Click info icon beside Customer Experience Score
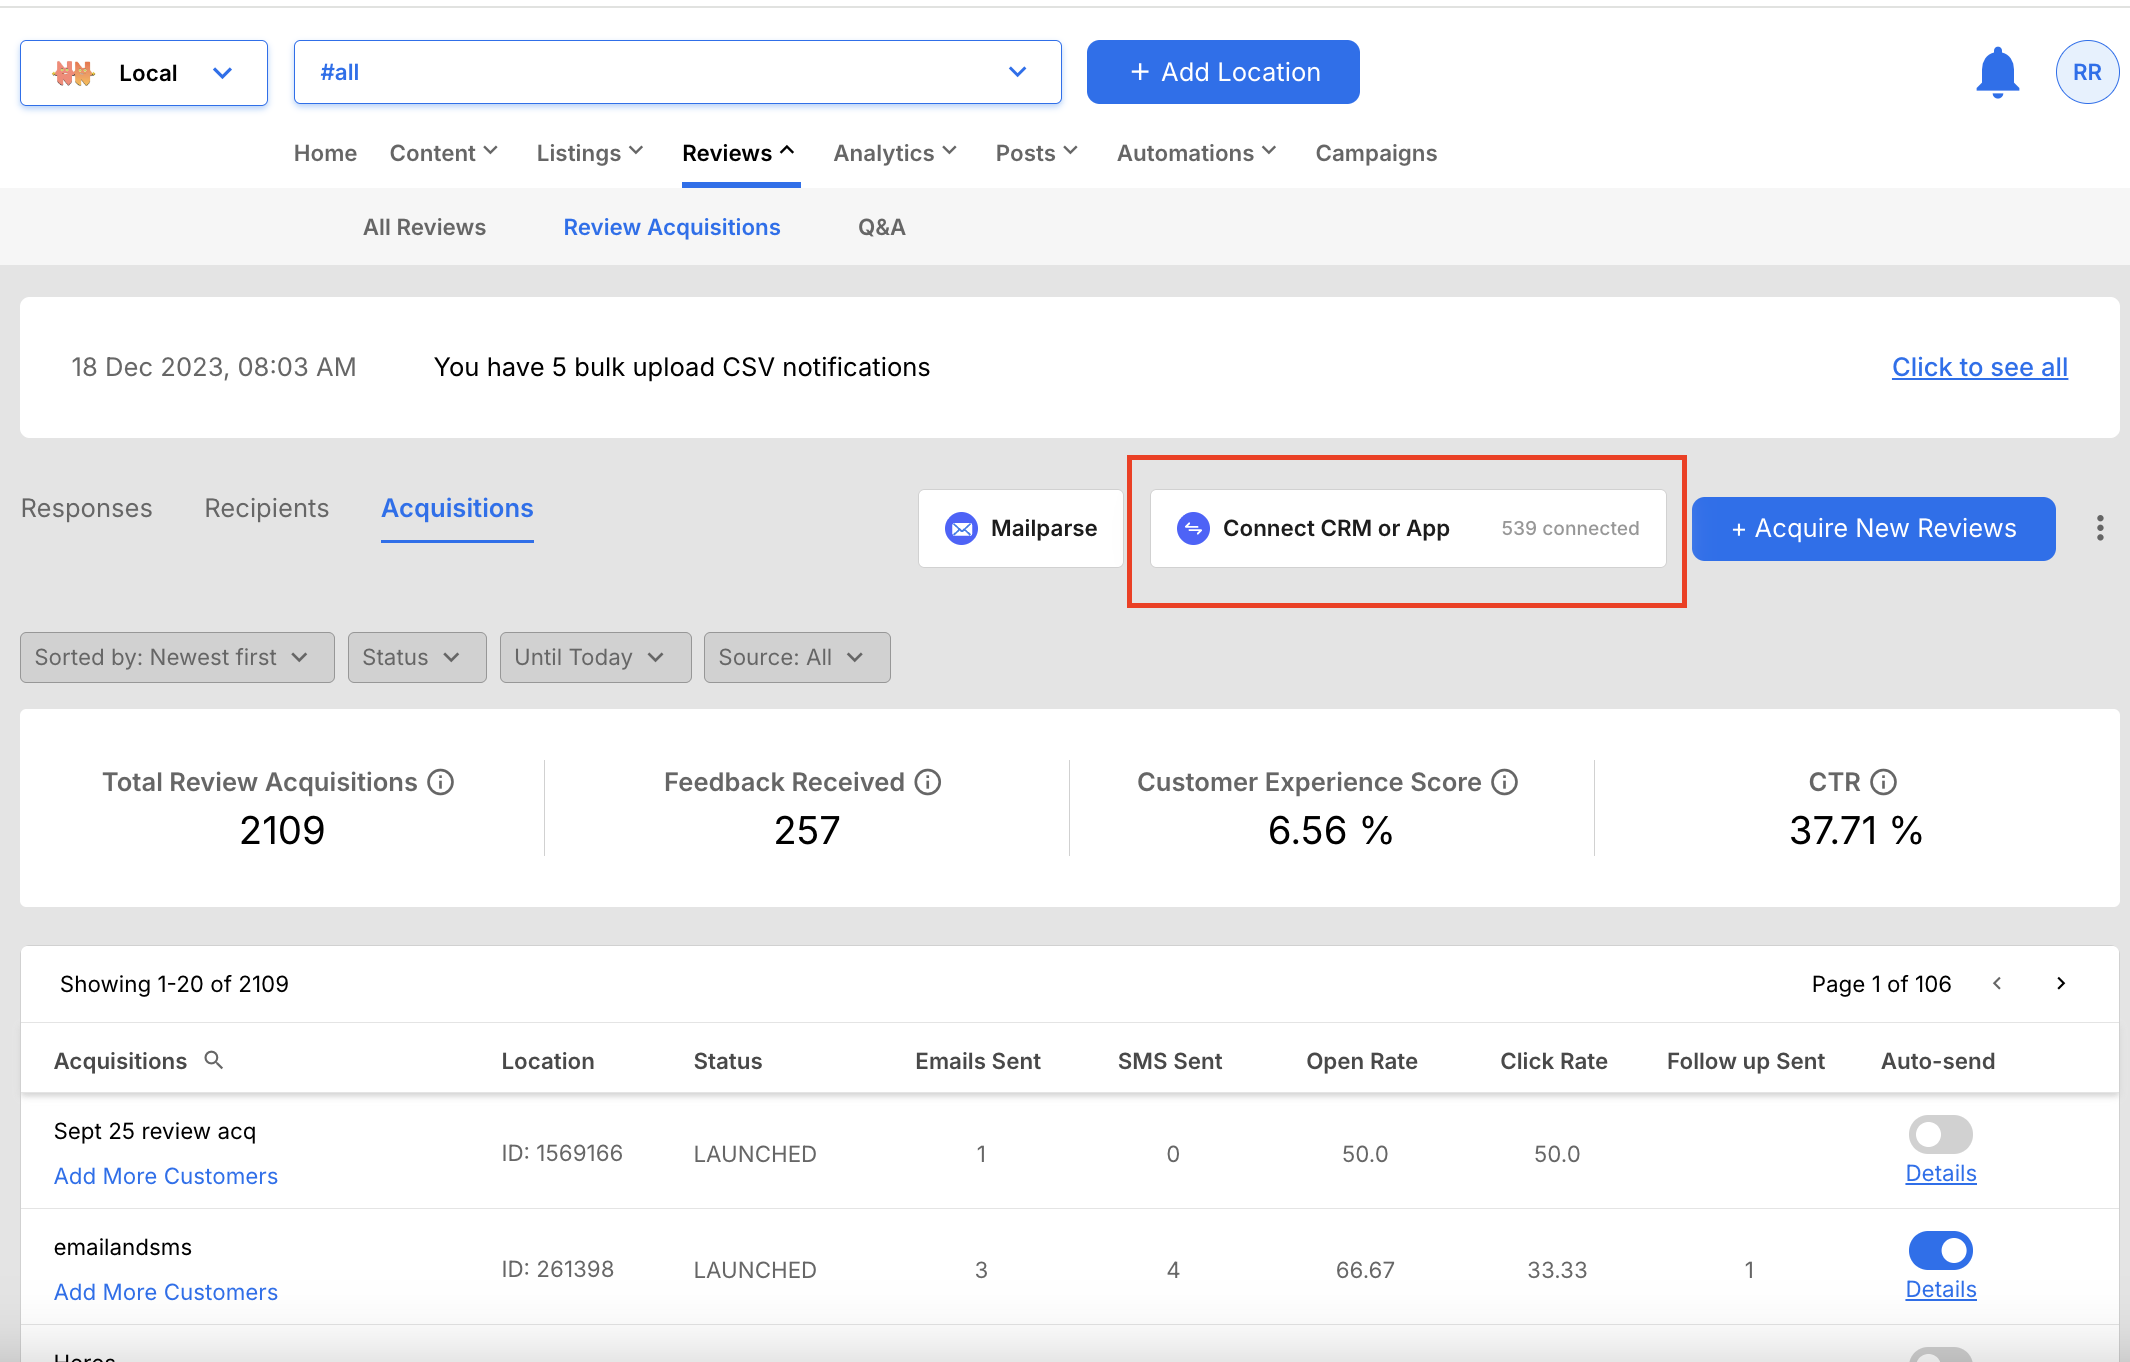 pyautogui.click(x=1504, y=782)
